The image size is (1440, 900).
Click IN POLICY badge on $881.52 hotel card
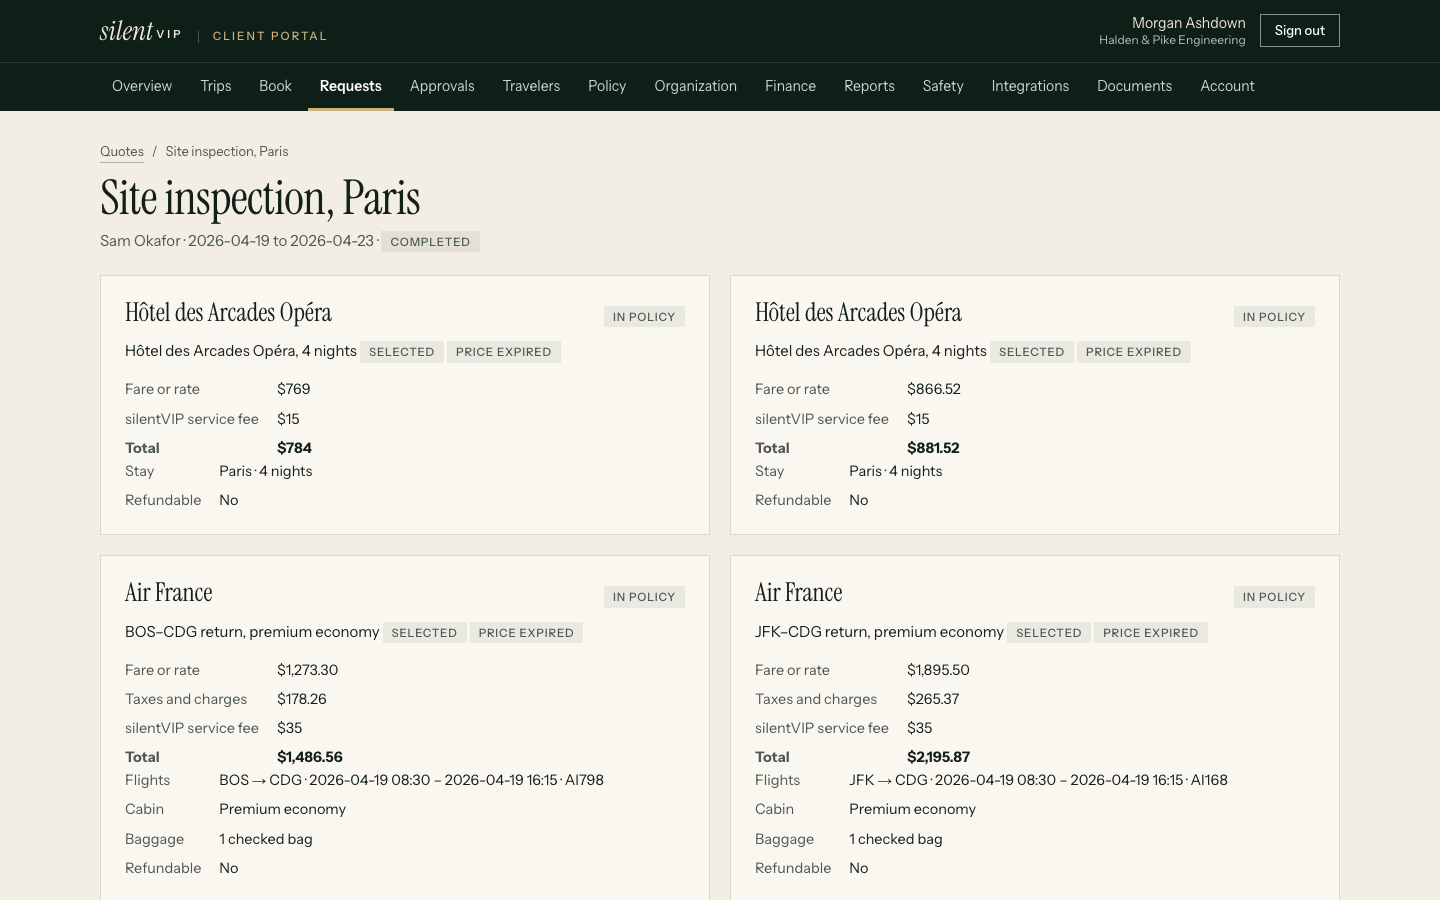(x=1274, y=317)
